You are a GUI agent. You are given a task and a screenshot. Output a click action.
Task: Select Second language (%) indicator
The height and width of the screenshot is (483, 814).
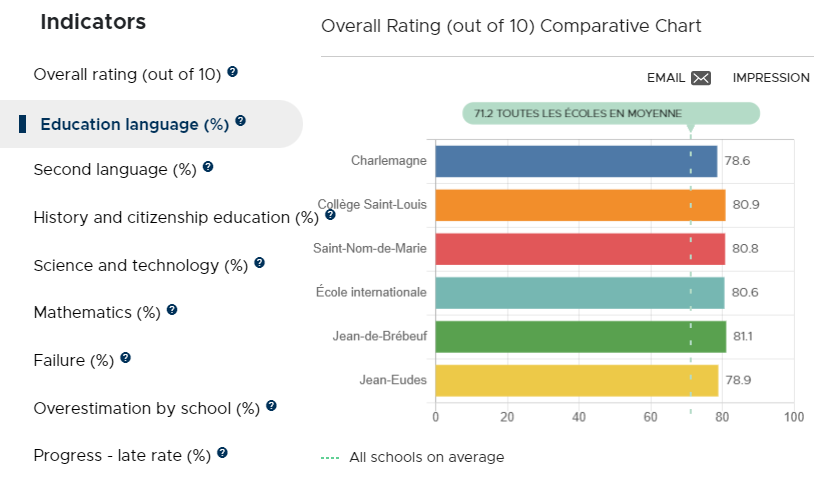[x=115, y=169]
